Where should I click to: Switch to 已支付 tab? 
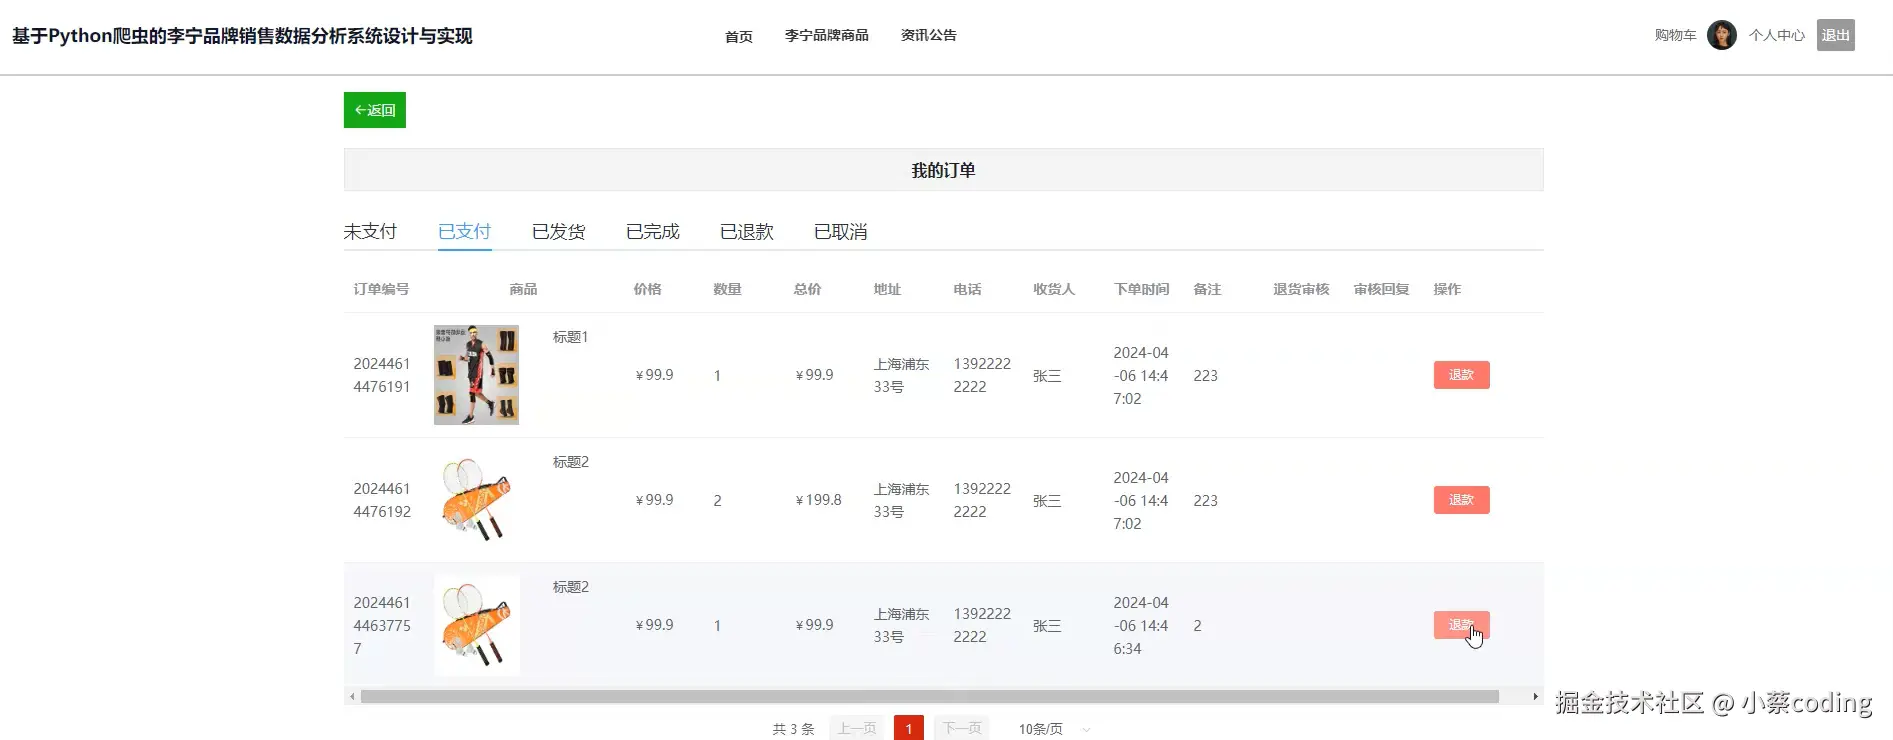pos(464,232)
